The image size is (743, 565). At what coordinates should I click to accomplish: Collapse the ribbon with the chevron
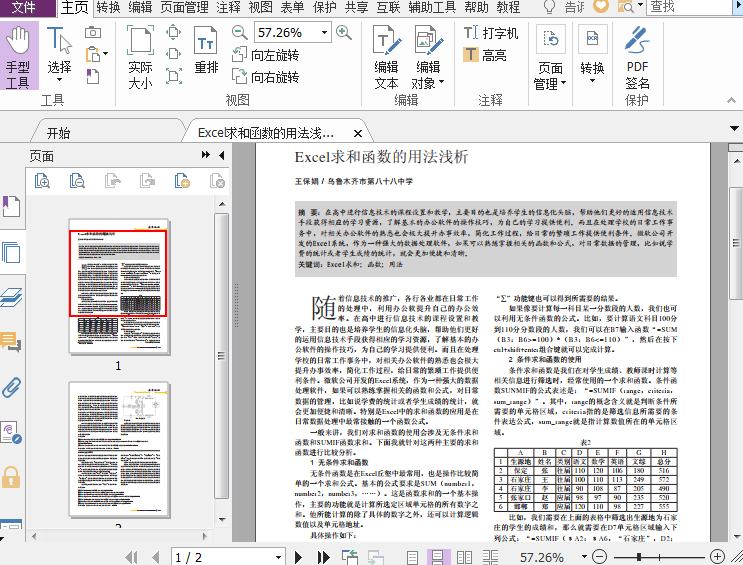pyautogui.click(x=732, y=100)
